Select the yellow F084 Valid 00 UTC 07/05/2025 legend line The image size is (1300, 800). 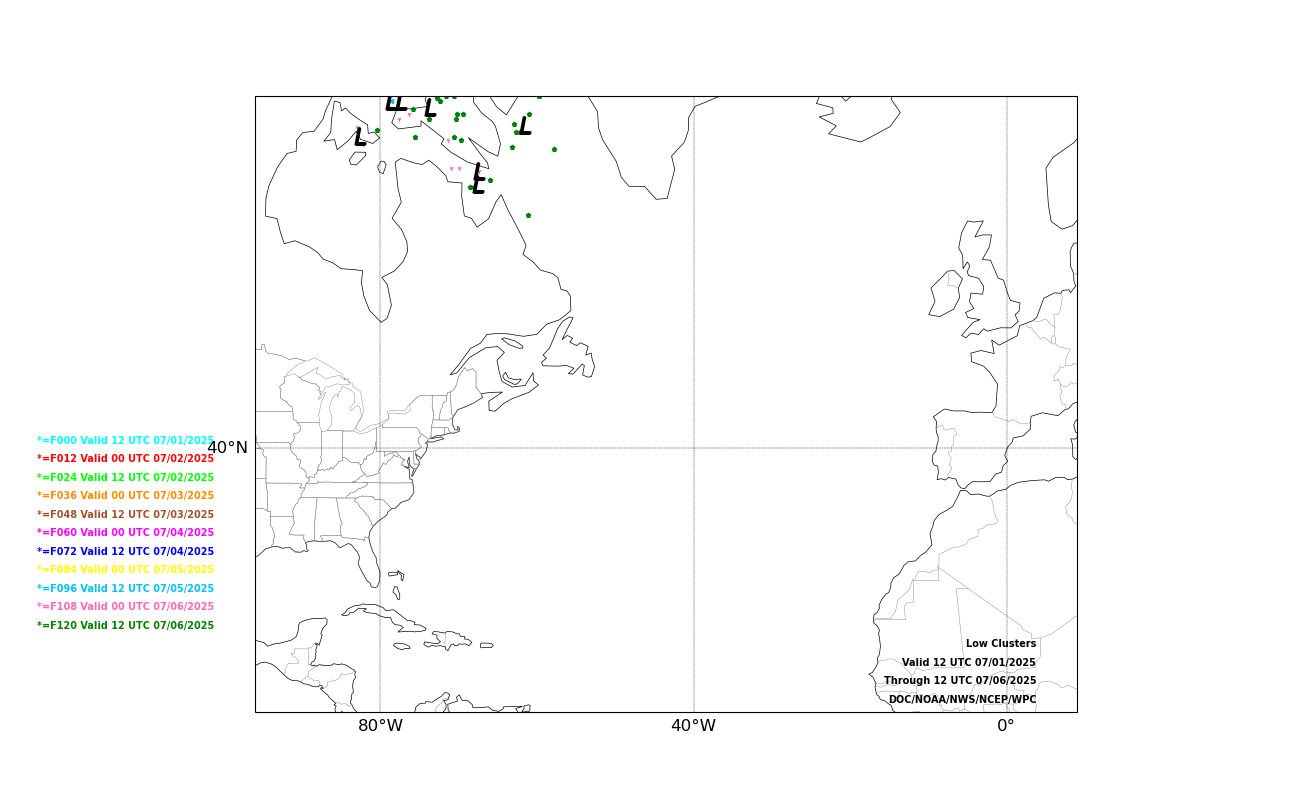coord(126,570)
